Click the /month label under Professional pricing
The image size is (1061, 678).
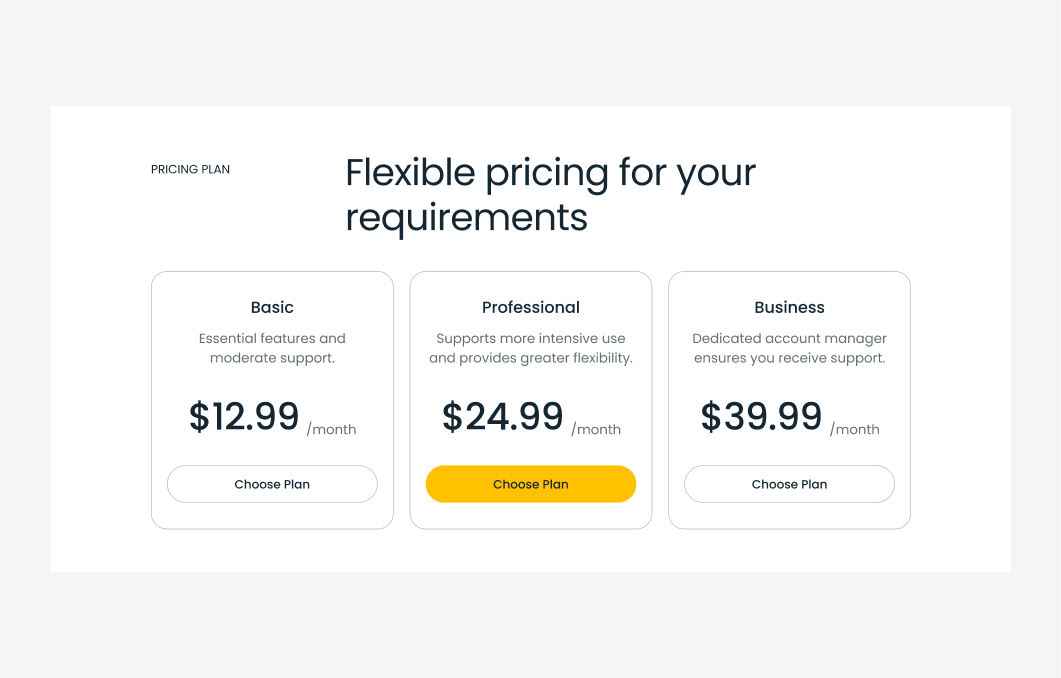596,429
